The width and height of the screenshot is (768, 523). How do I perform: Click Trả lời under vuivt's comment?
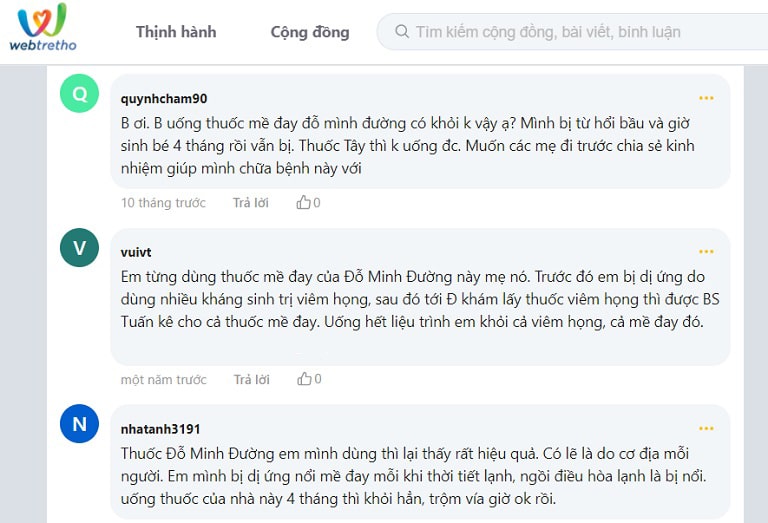pyautogui.click(x=251, y=380)
